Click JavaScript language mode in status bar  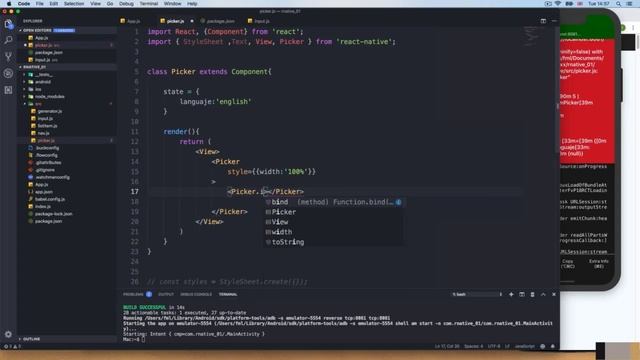525,346
